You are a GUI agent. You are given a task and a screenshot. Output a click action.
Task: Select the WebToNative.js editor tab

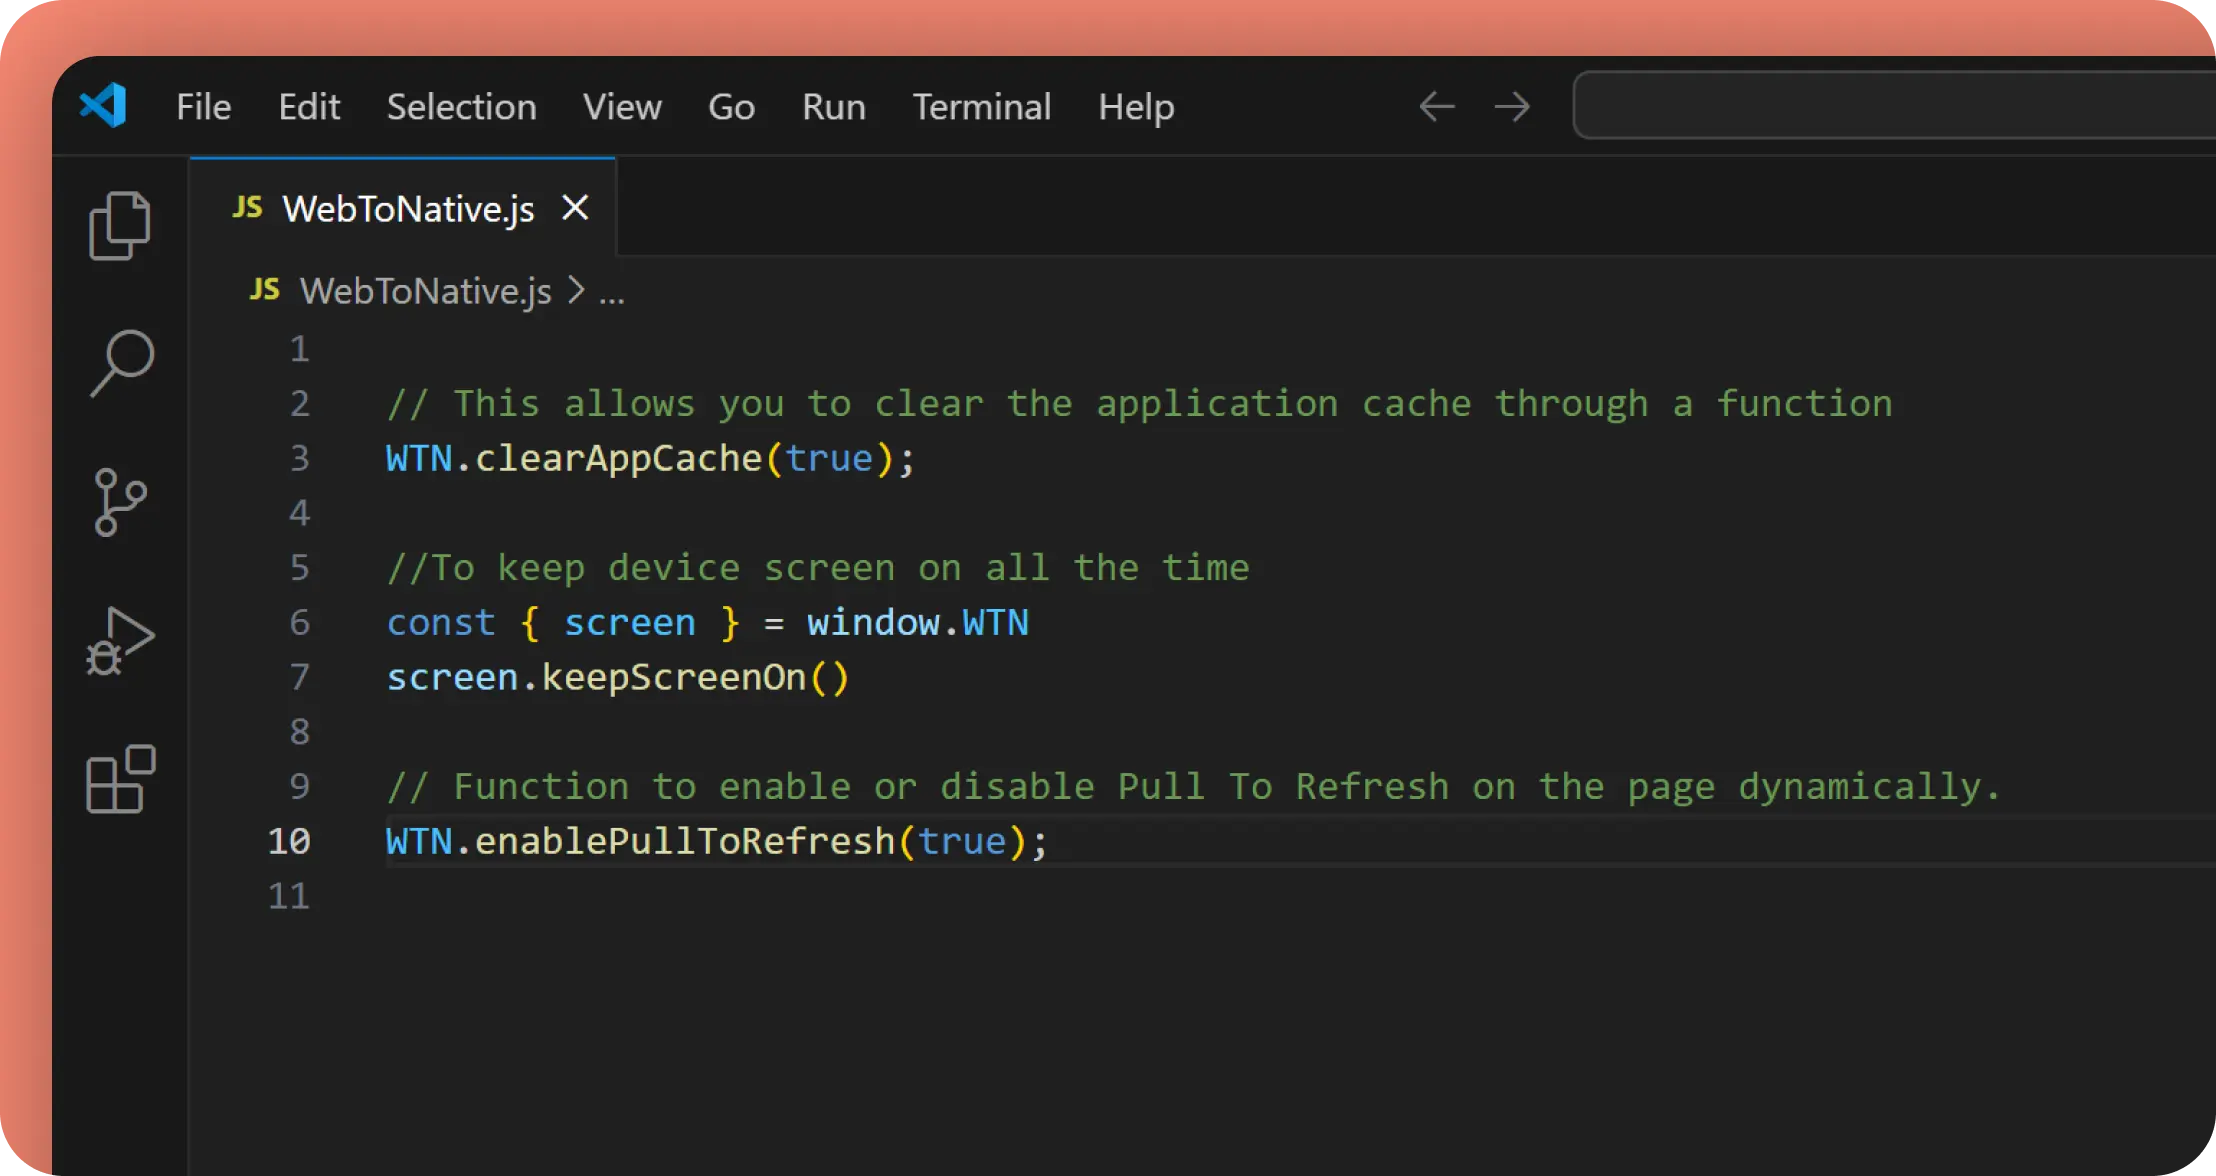408,209
